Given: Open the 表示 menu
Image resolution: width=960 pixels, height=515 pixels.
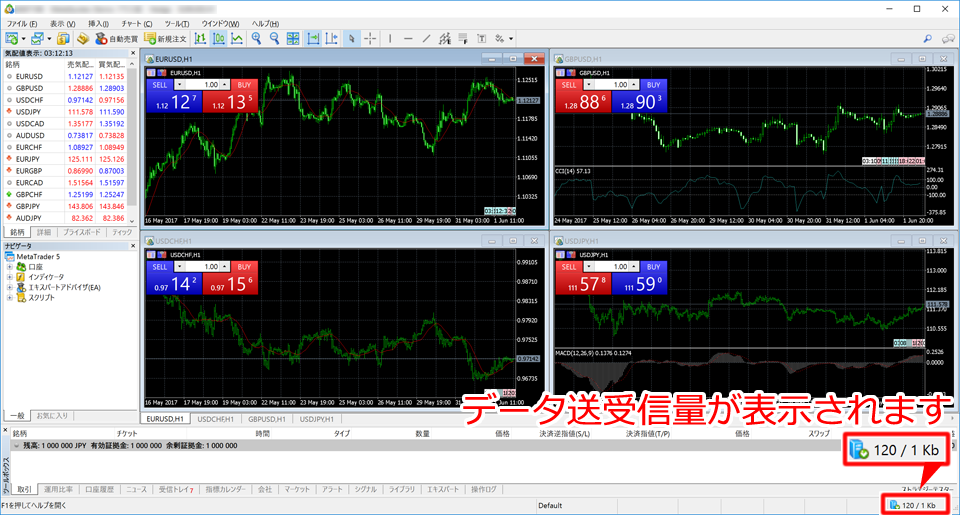Looking at the screenshot, I should [62, 23].
